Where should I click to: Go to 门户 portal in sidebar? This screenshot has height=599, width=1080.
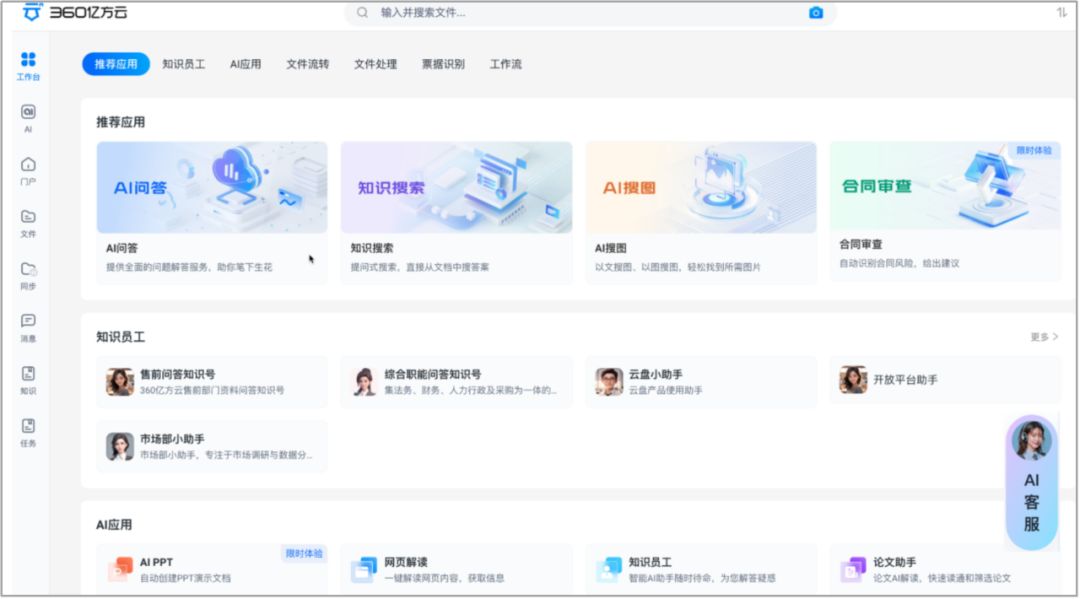[x=28, y=170]
